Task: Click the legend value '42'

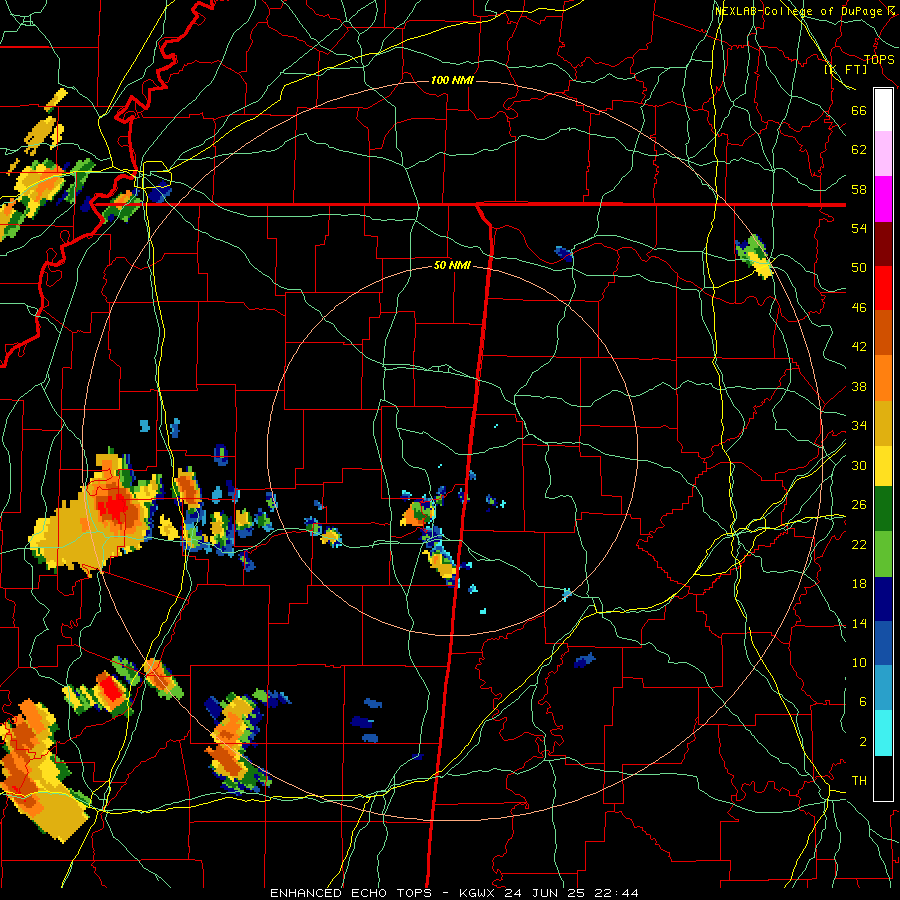Action: pos(859,347)
